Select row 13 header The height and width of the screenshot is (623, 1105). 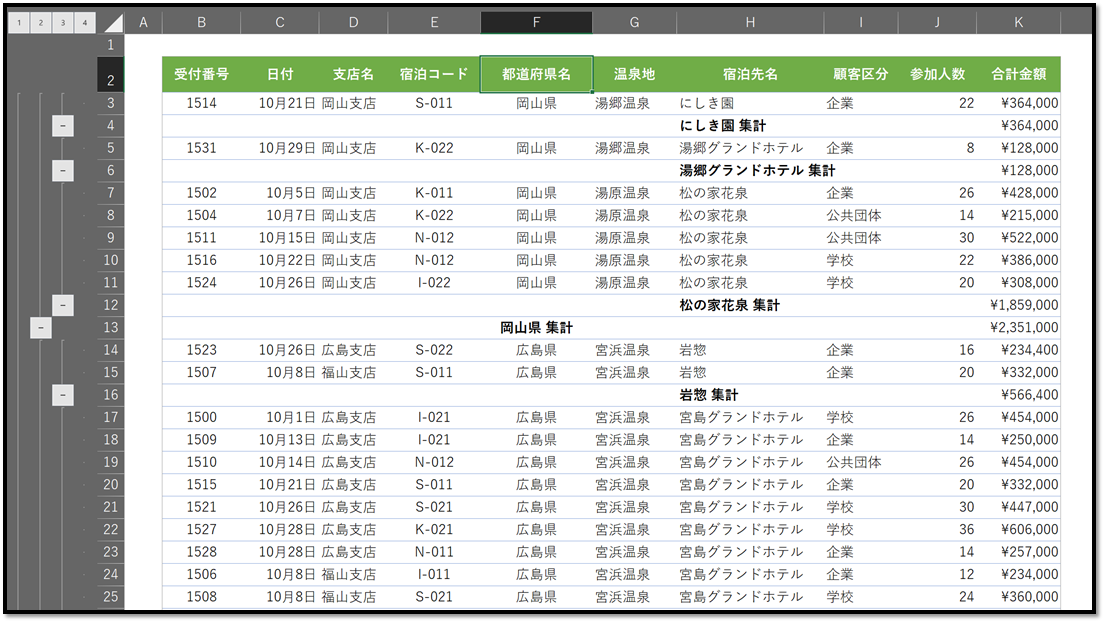(113, 327)
